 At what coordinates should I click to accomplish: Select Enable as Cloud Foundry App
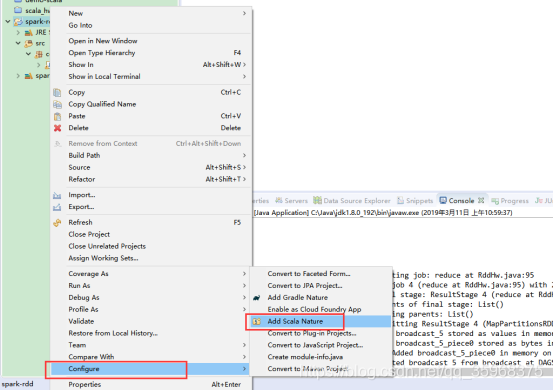point(321,310)
